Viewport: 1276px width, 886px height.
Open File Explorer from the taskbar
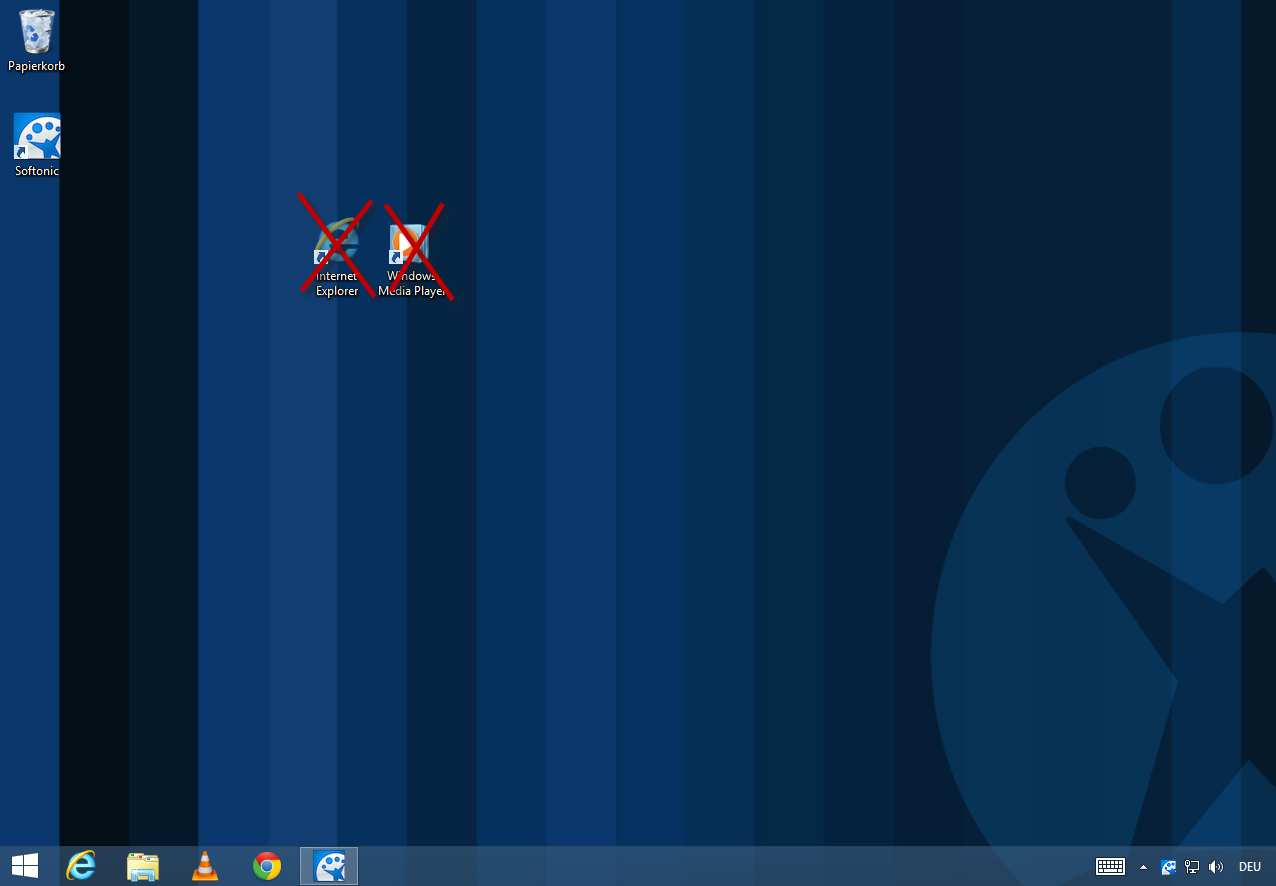click(x=143, y=866)
